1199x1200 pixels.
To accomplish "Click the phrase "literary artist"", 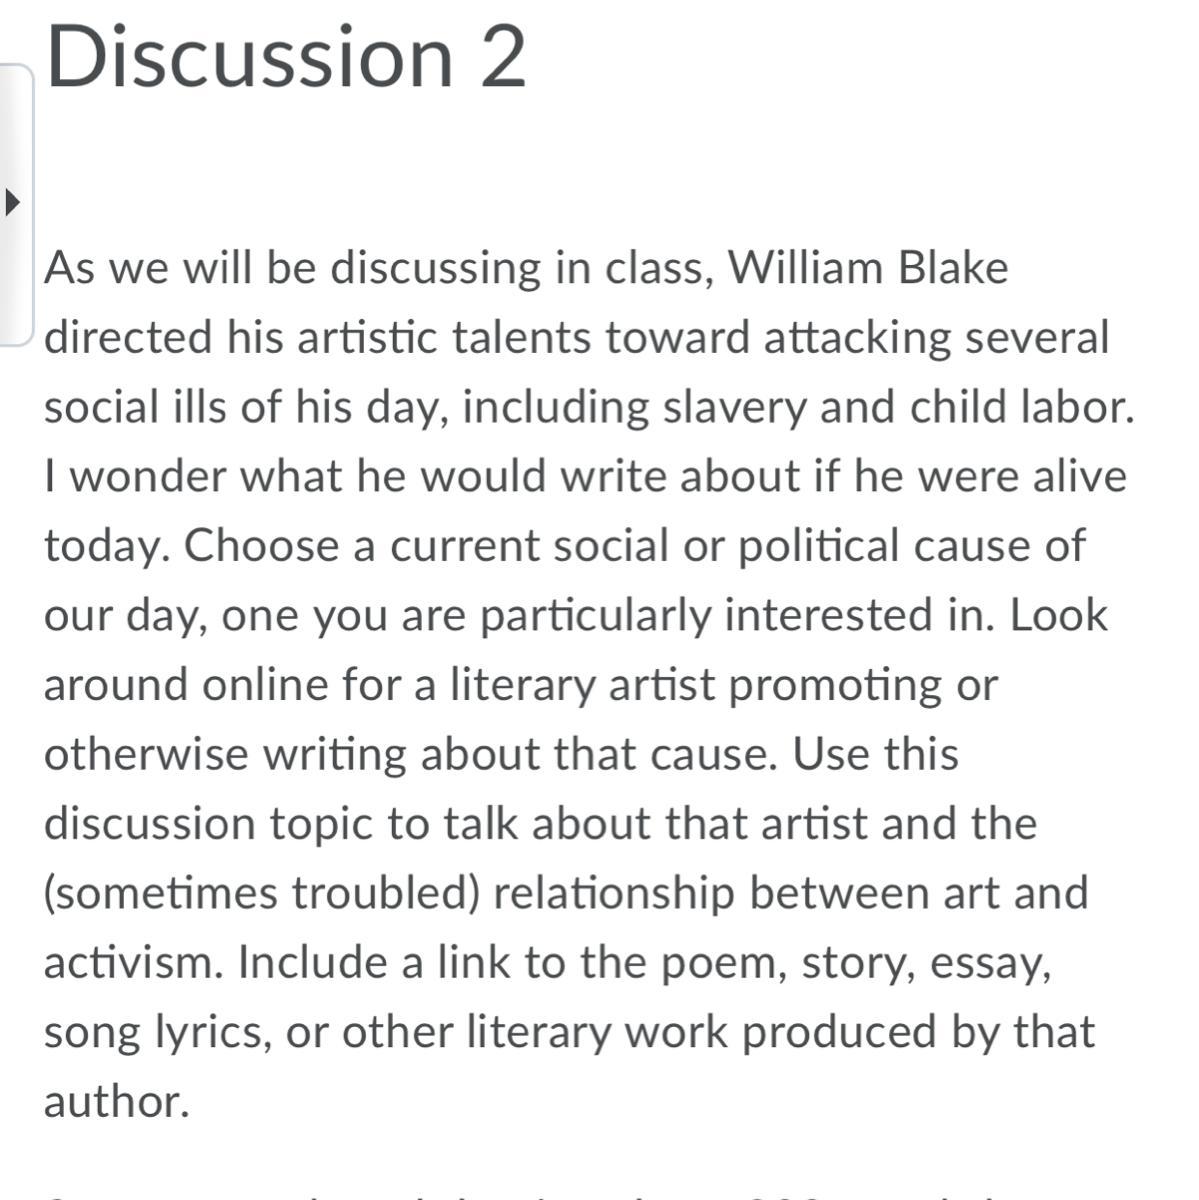I will coord(582,685).
